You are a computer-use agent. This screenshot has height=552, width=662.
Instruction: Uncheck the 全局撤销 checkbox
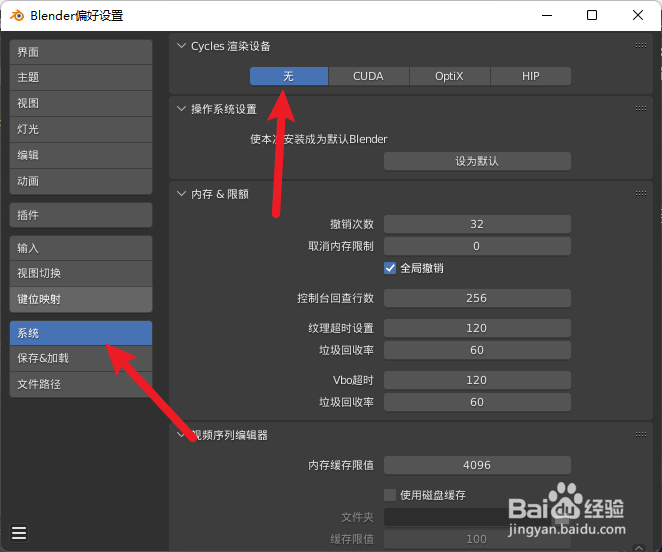[390, 268]
